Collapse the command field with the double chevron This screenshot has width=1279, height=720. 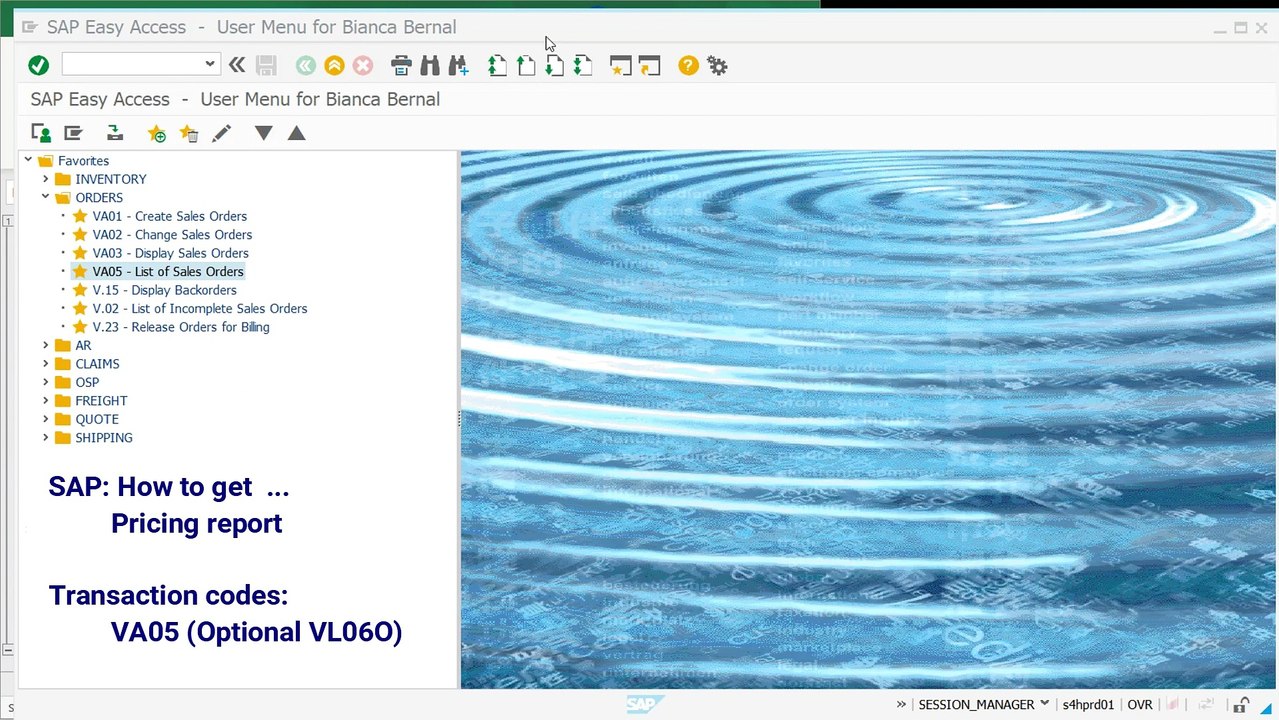237,65
